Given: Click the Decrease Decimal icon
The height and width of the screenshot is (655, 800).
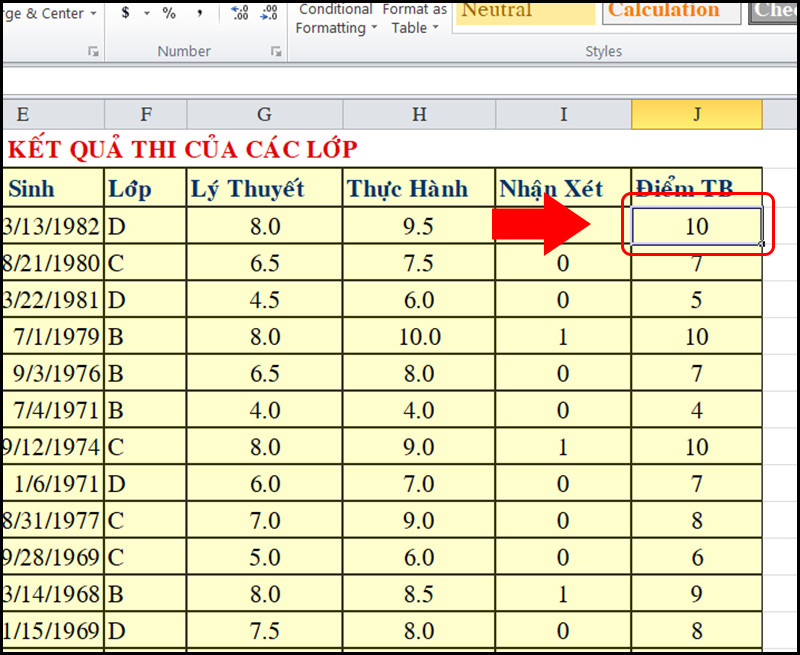Looking at the screenshot, I should 270,13.
